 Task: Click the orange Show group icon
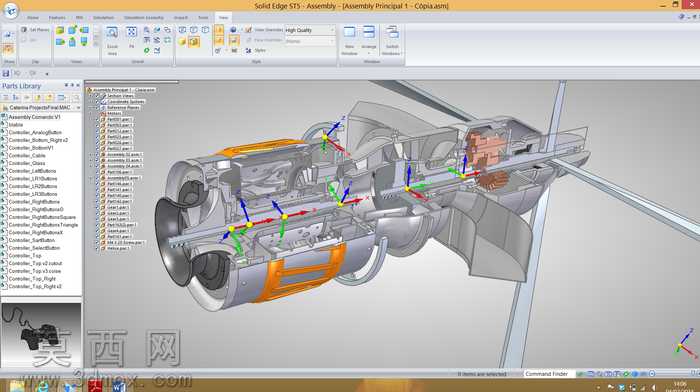click(x=8, y=49)
